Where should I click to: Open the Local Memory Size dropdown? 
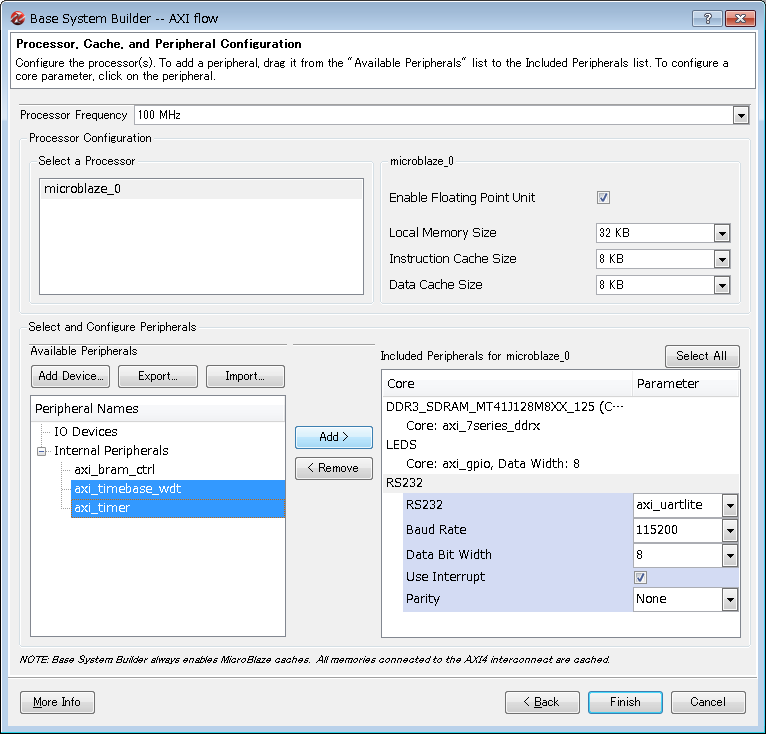point(722,233)
